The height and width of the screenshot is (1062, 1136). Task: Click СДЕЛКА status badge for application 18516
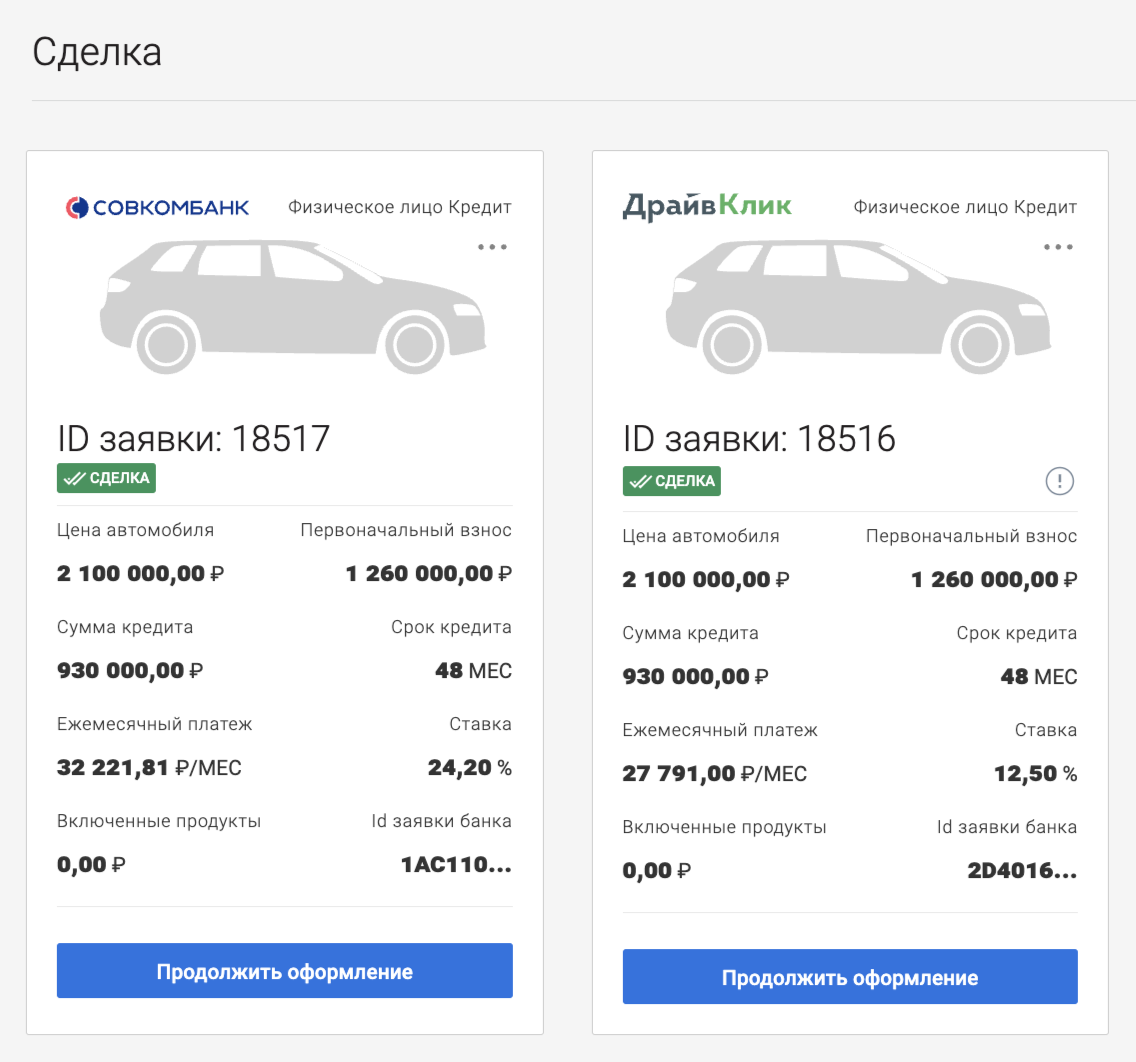click(x=672, y=481)
